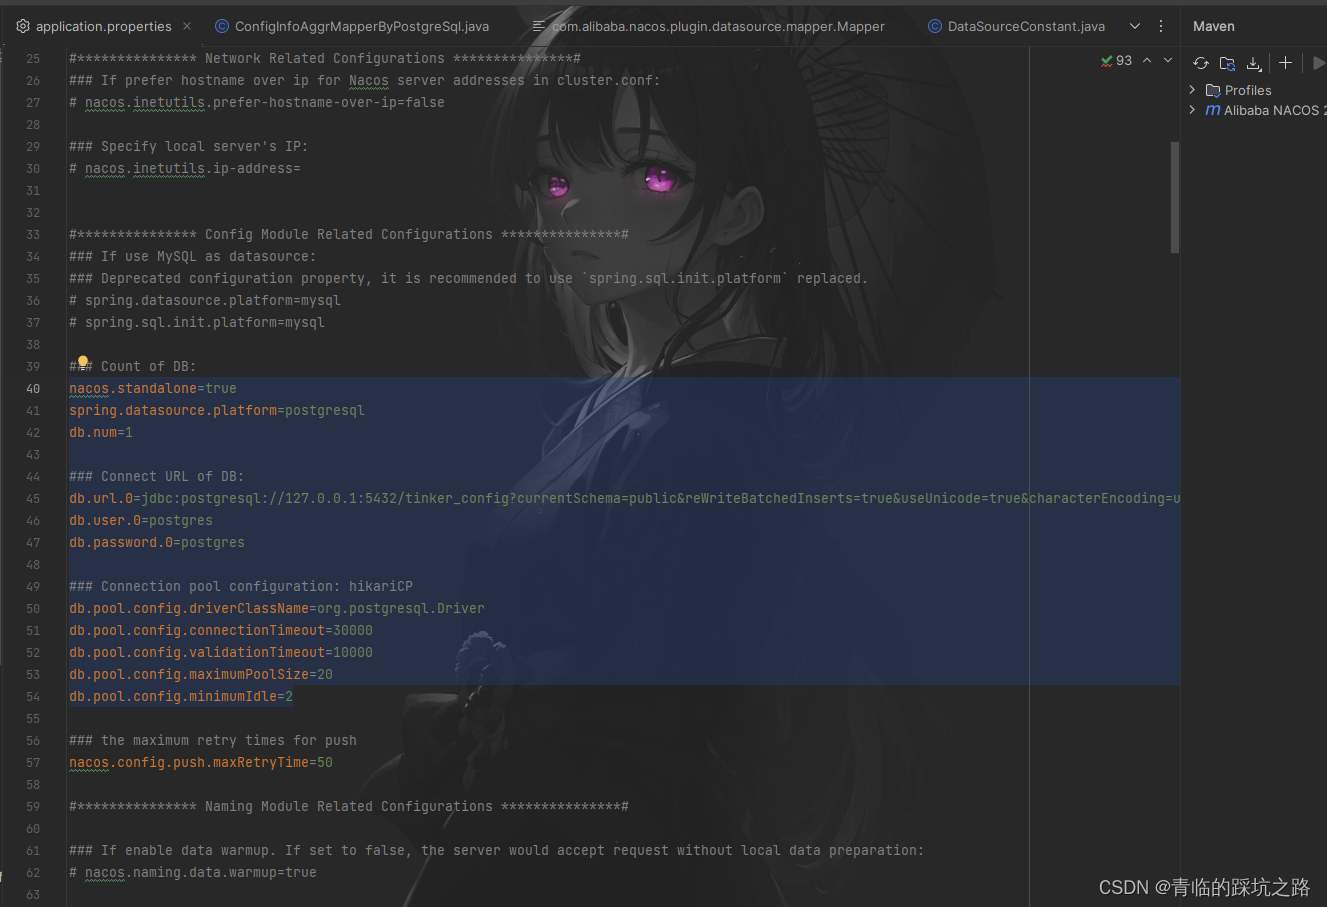
Task: Click the db.num=1 line
Action: coord(101,432)
